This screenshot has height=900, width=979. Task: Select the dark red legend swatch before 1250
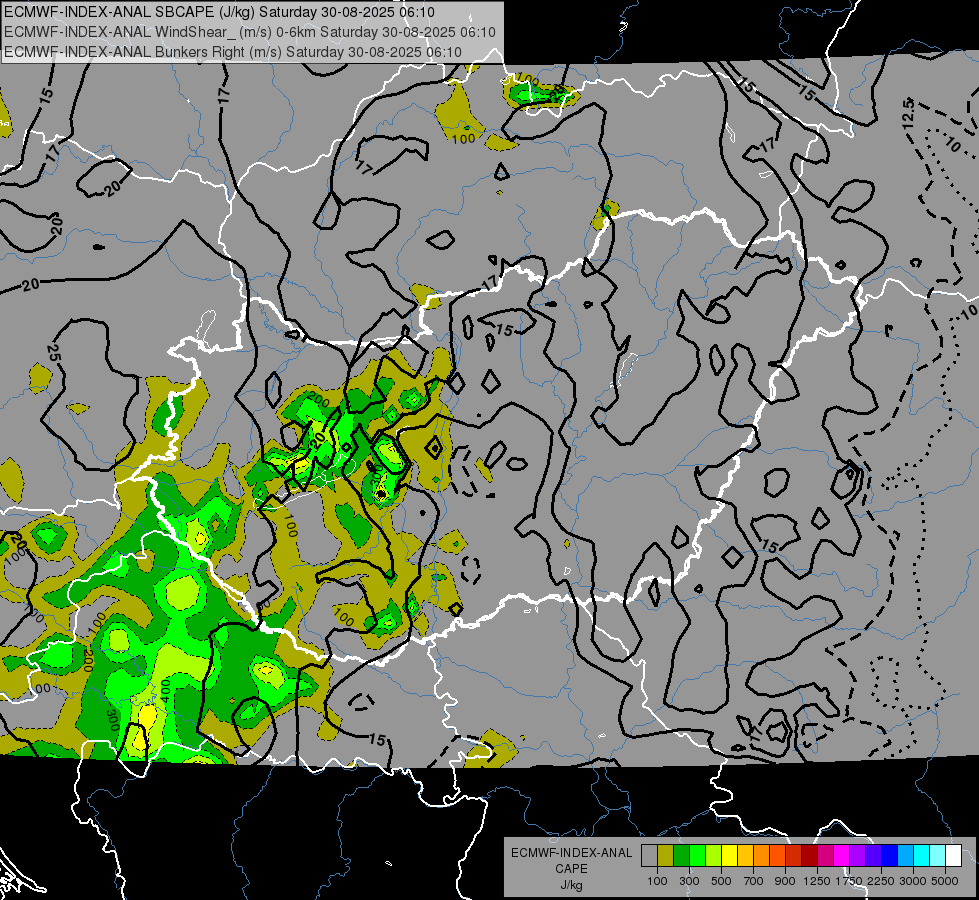pyautogui.click(x=810, y=855)
